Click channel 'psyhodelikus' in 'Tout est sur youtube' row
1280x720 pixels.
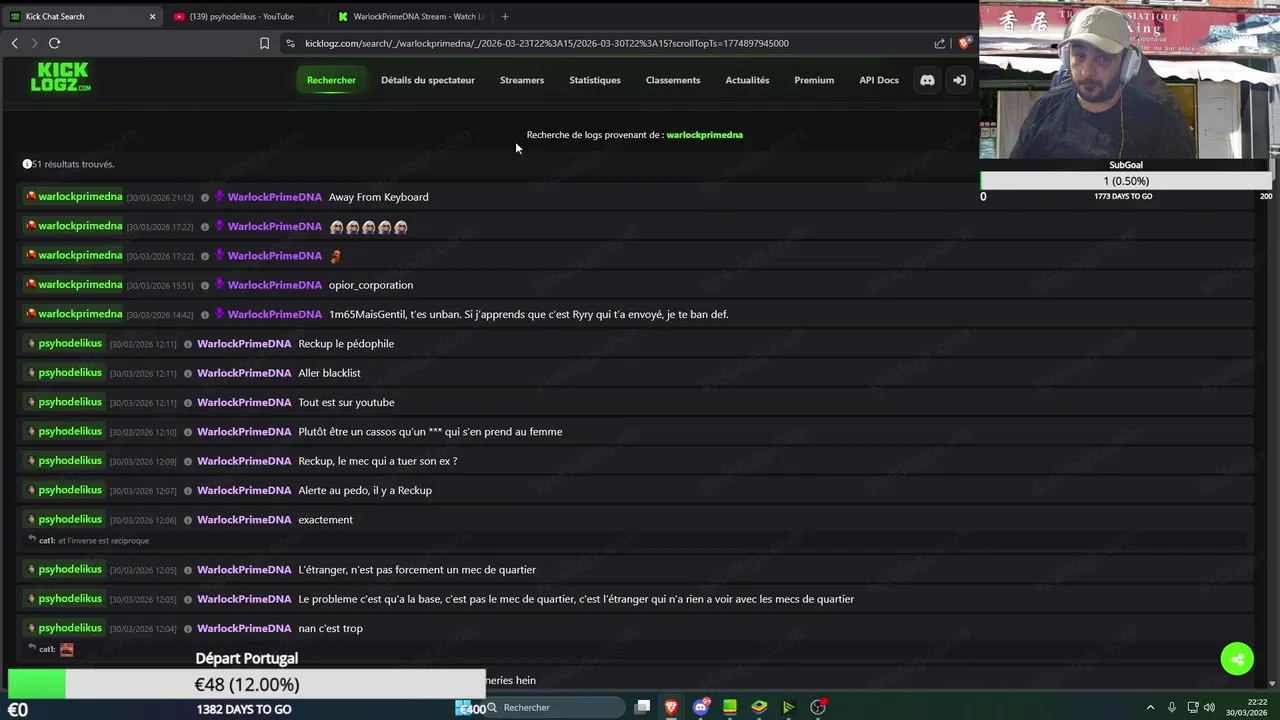(70, 402)
